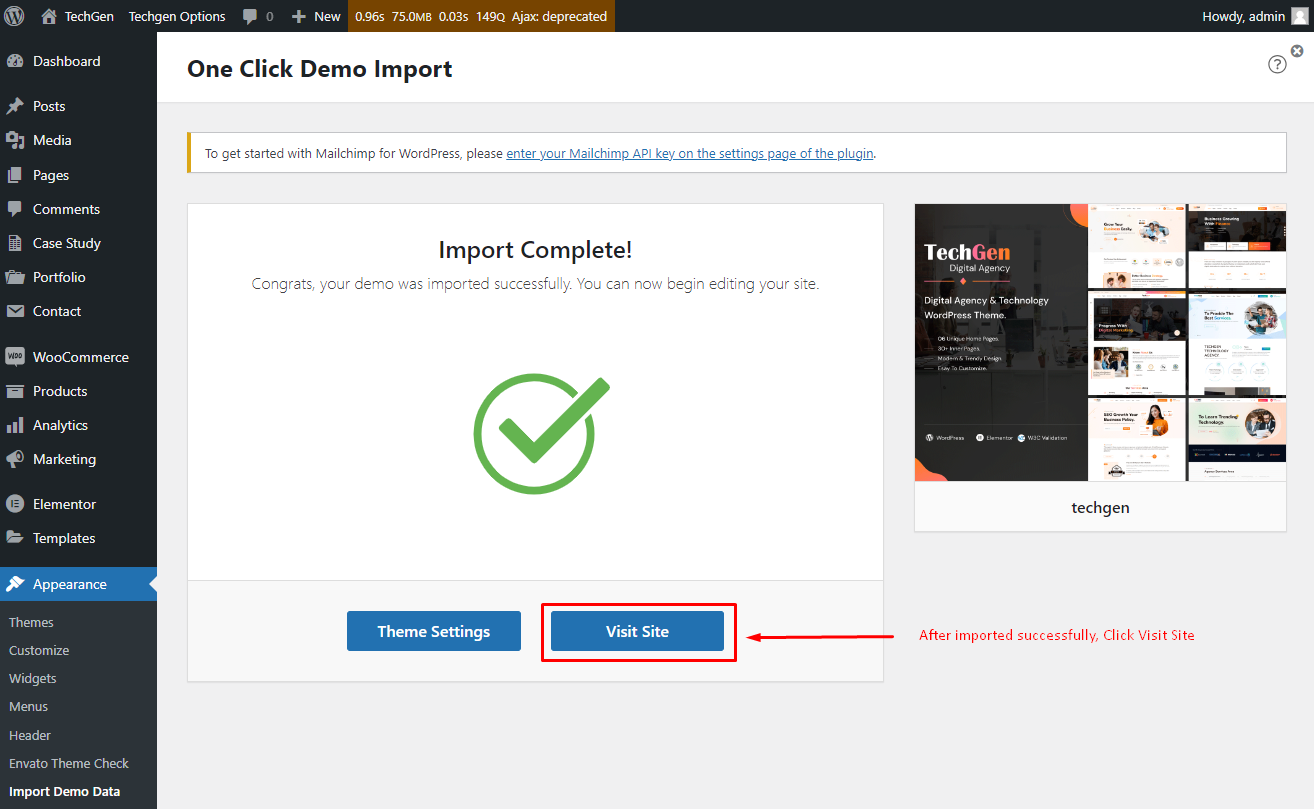Click the Analytics bar chart icon

pos(15,425)
